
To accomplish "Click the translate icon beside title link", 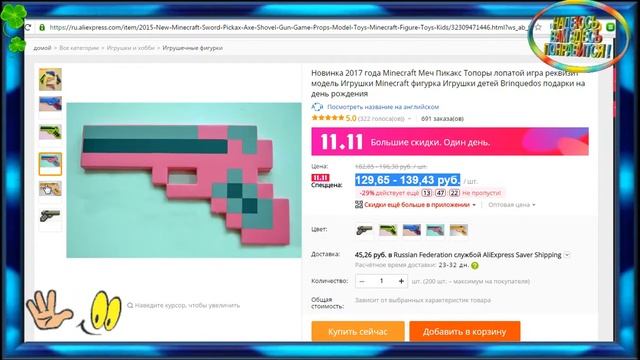I will (x=317, y=107).
